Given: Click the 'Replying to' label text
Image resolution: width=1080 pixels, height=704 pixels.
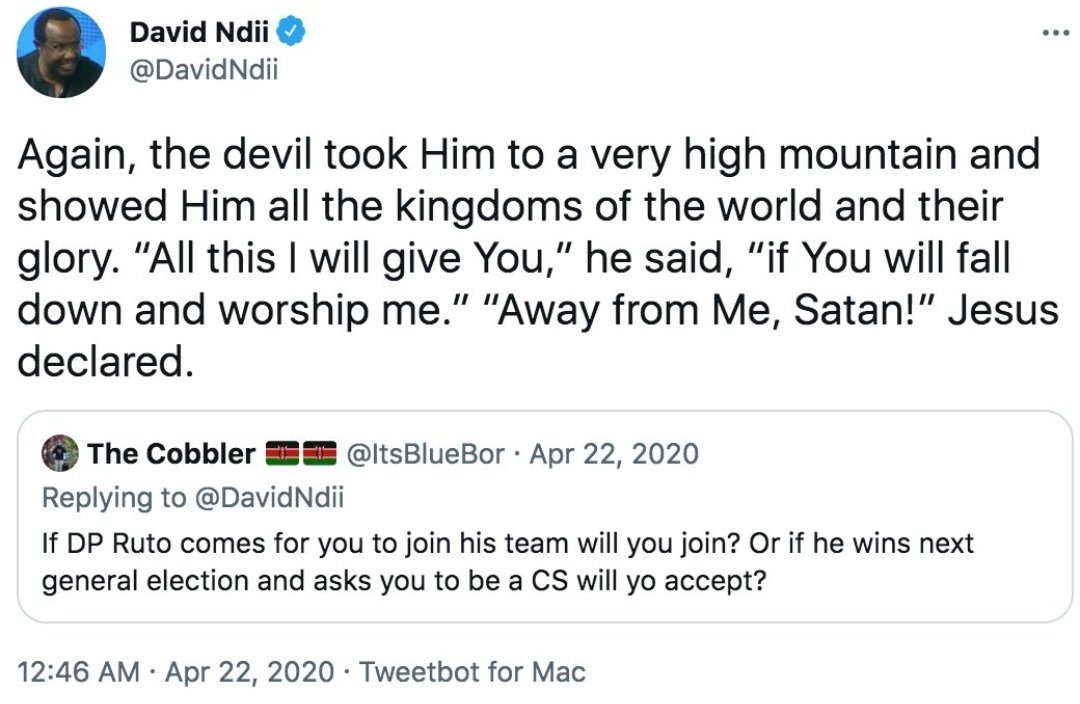Looking at the screenshot, I should [x=114, y=497].
